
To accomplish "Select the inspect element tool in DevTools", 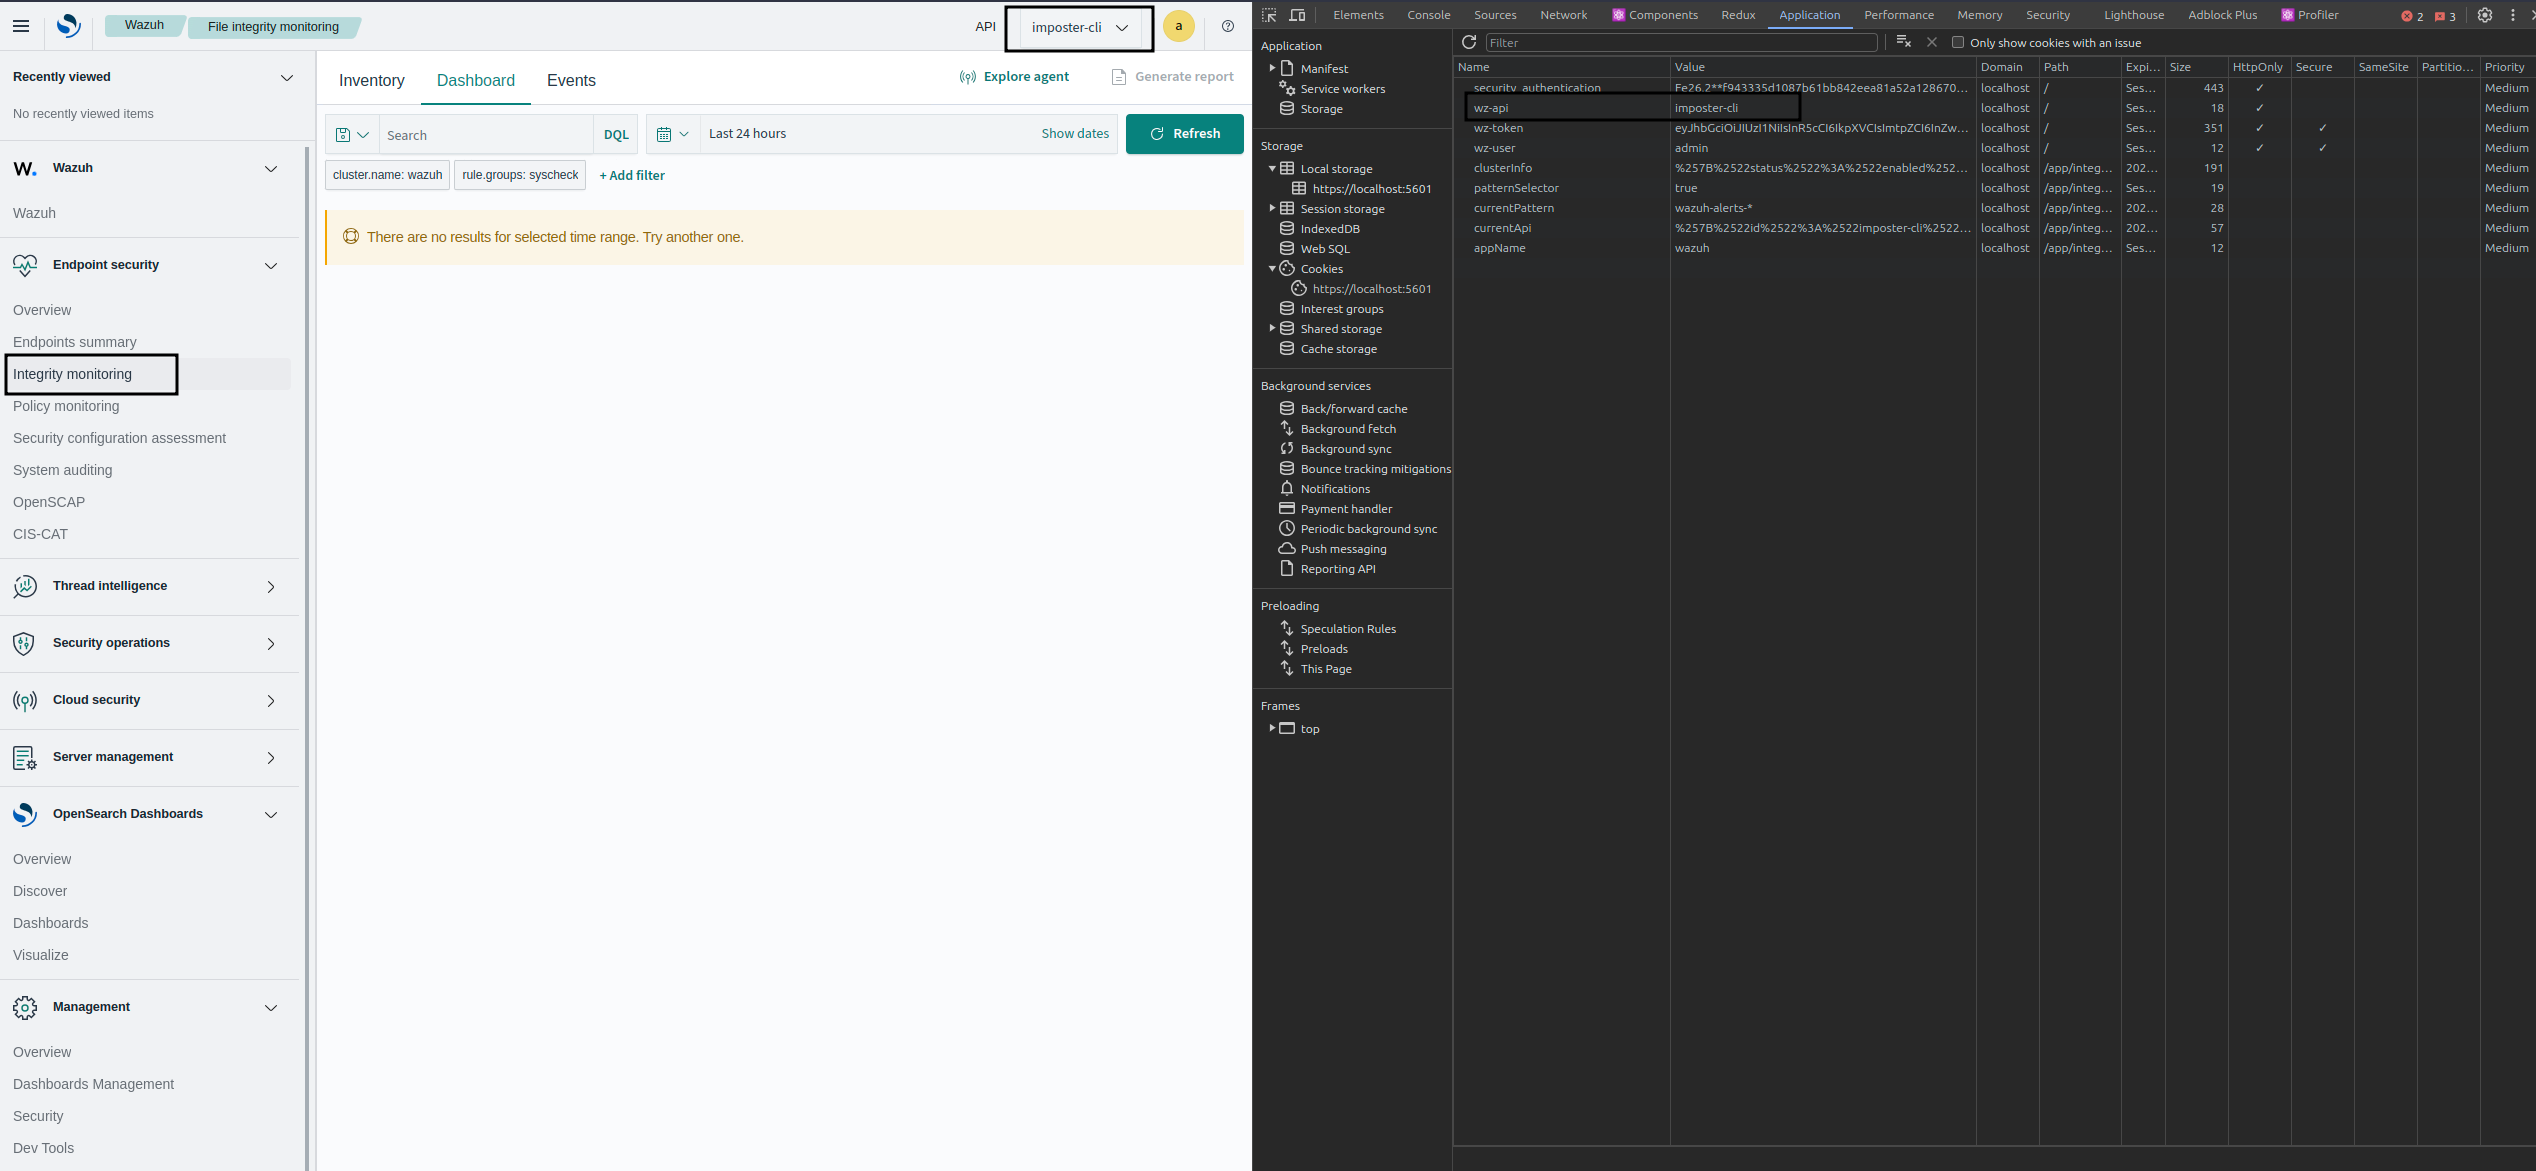I will pyautogui.click(x=1268, y=15).
